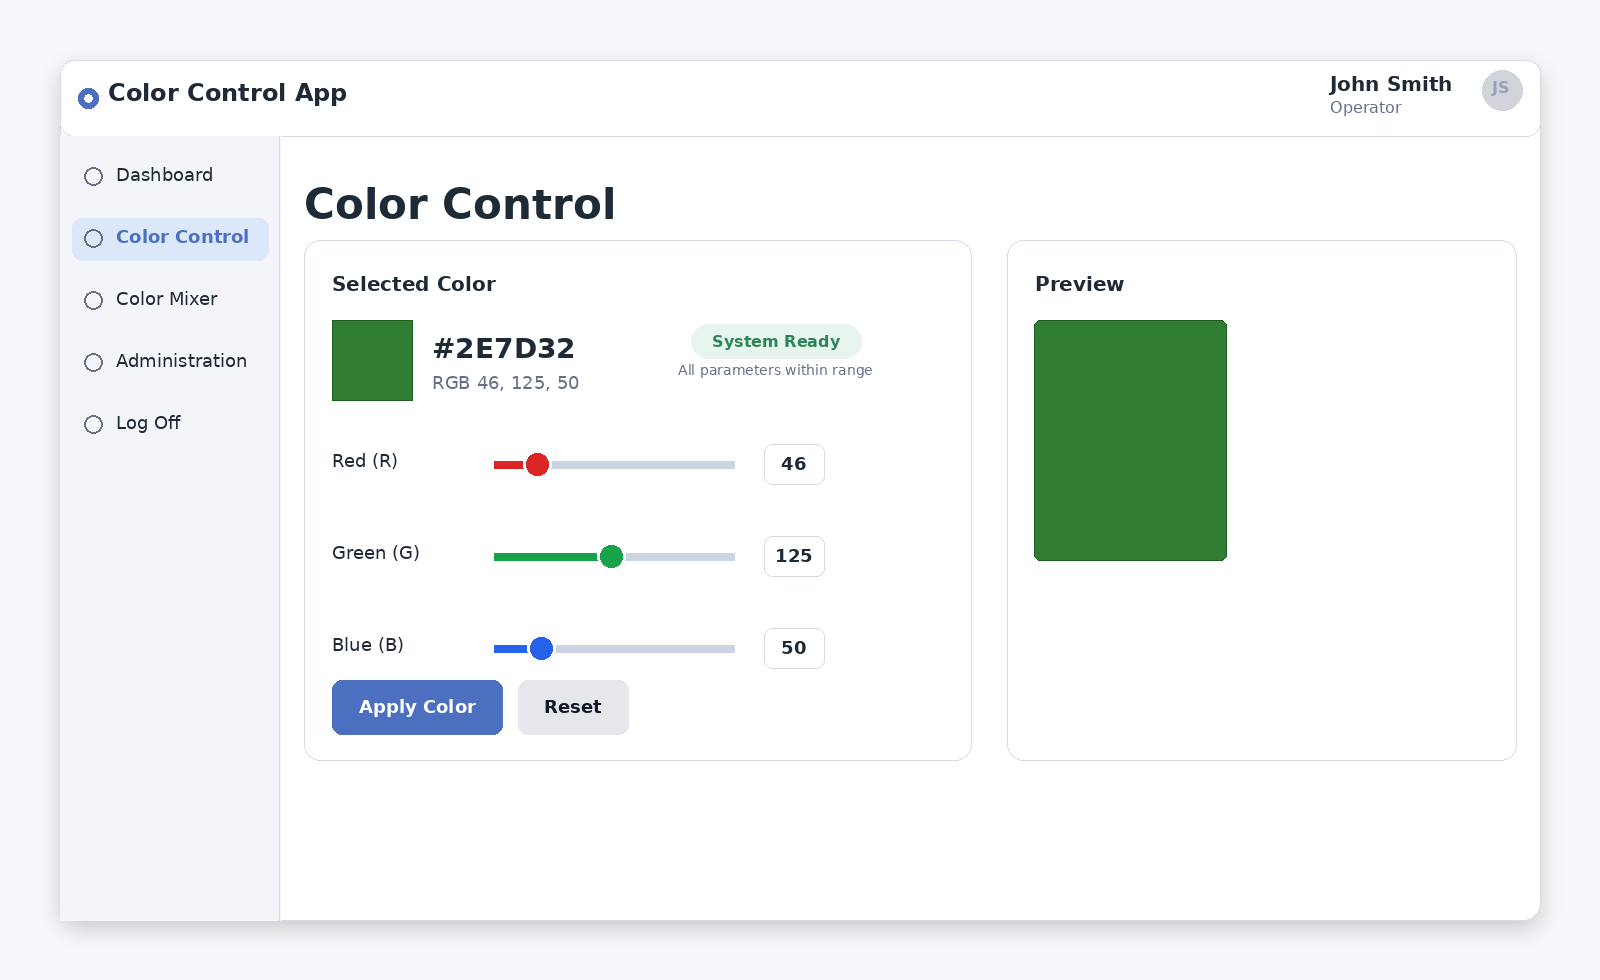Open the Administration section
The image size is (1600, 980).
[181, 362]
